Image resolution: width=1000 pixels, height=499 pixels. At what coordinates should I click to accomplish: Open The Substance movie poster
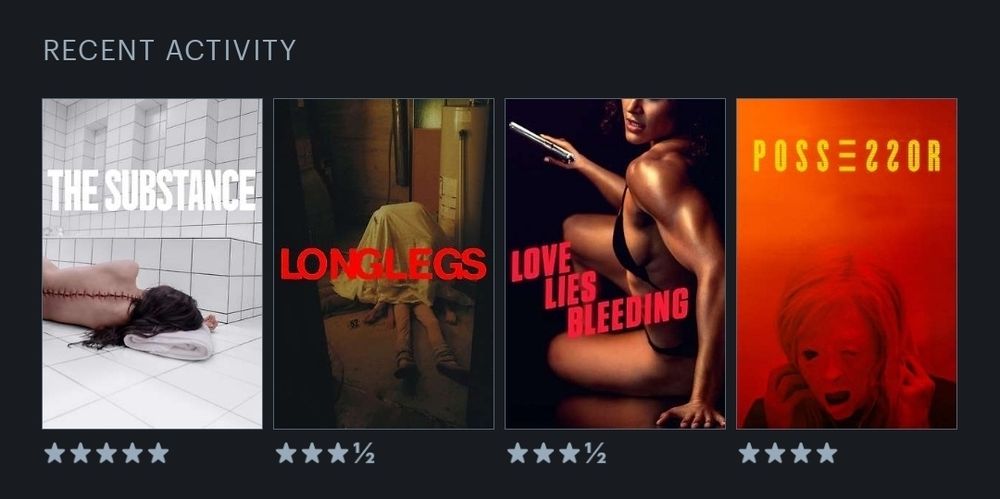152,264
